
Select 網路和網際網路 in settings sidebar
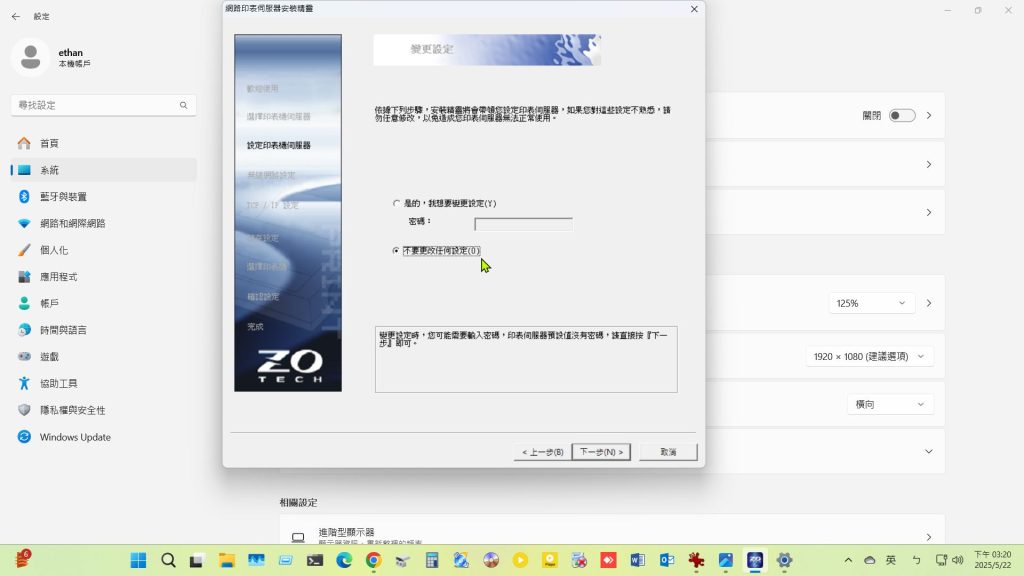[x=72, y=223]
